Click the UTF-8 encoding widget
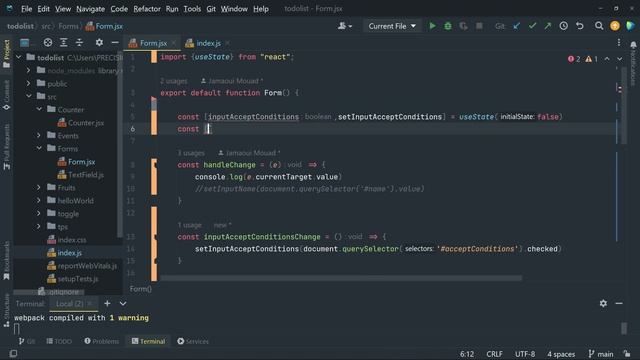640x360 pixels. (x=525, y=354)
